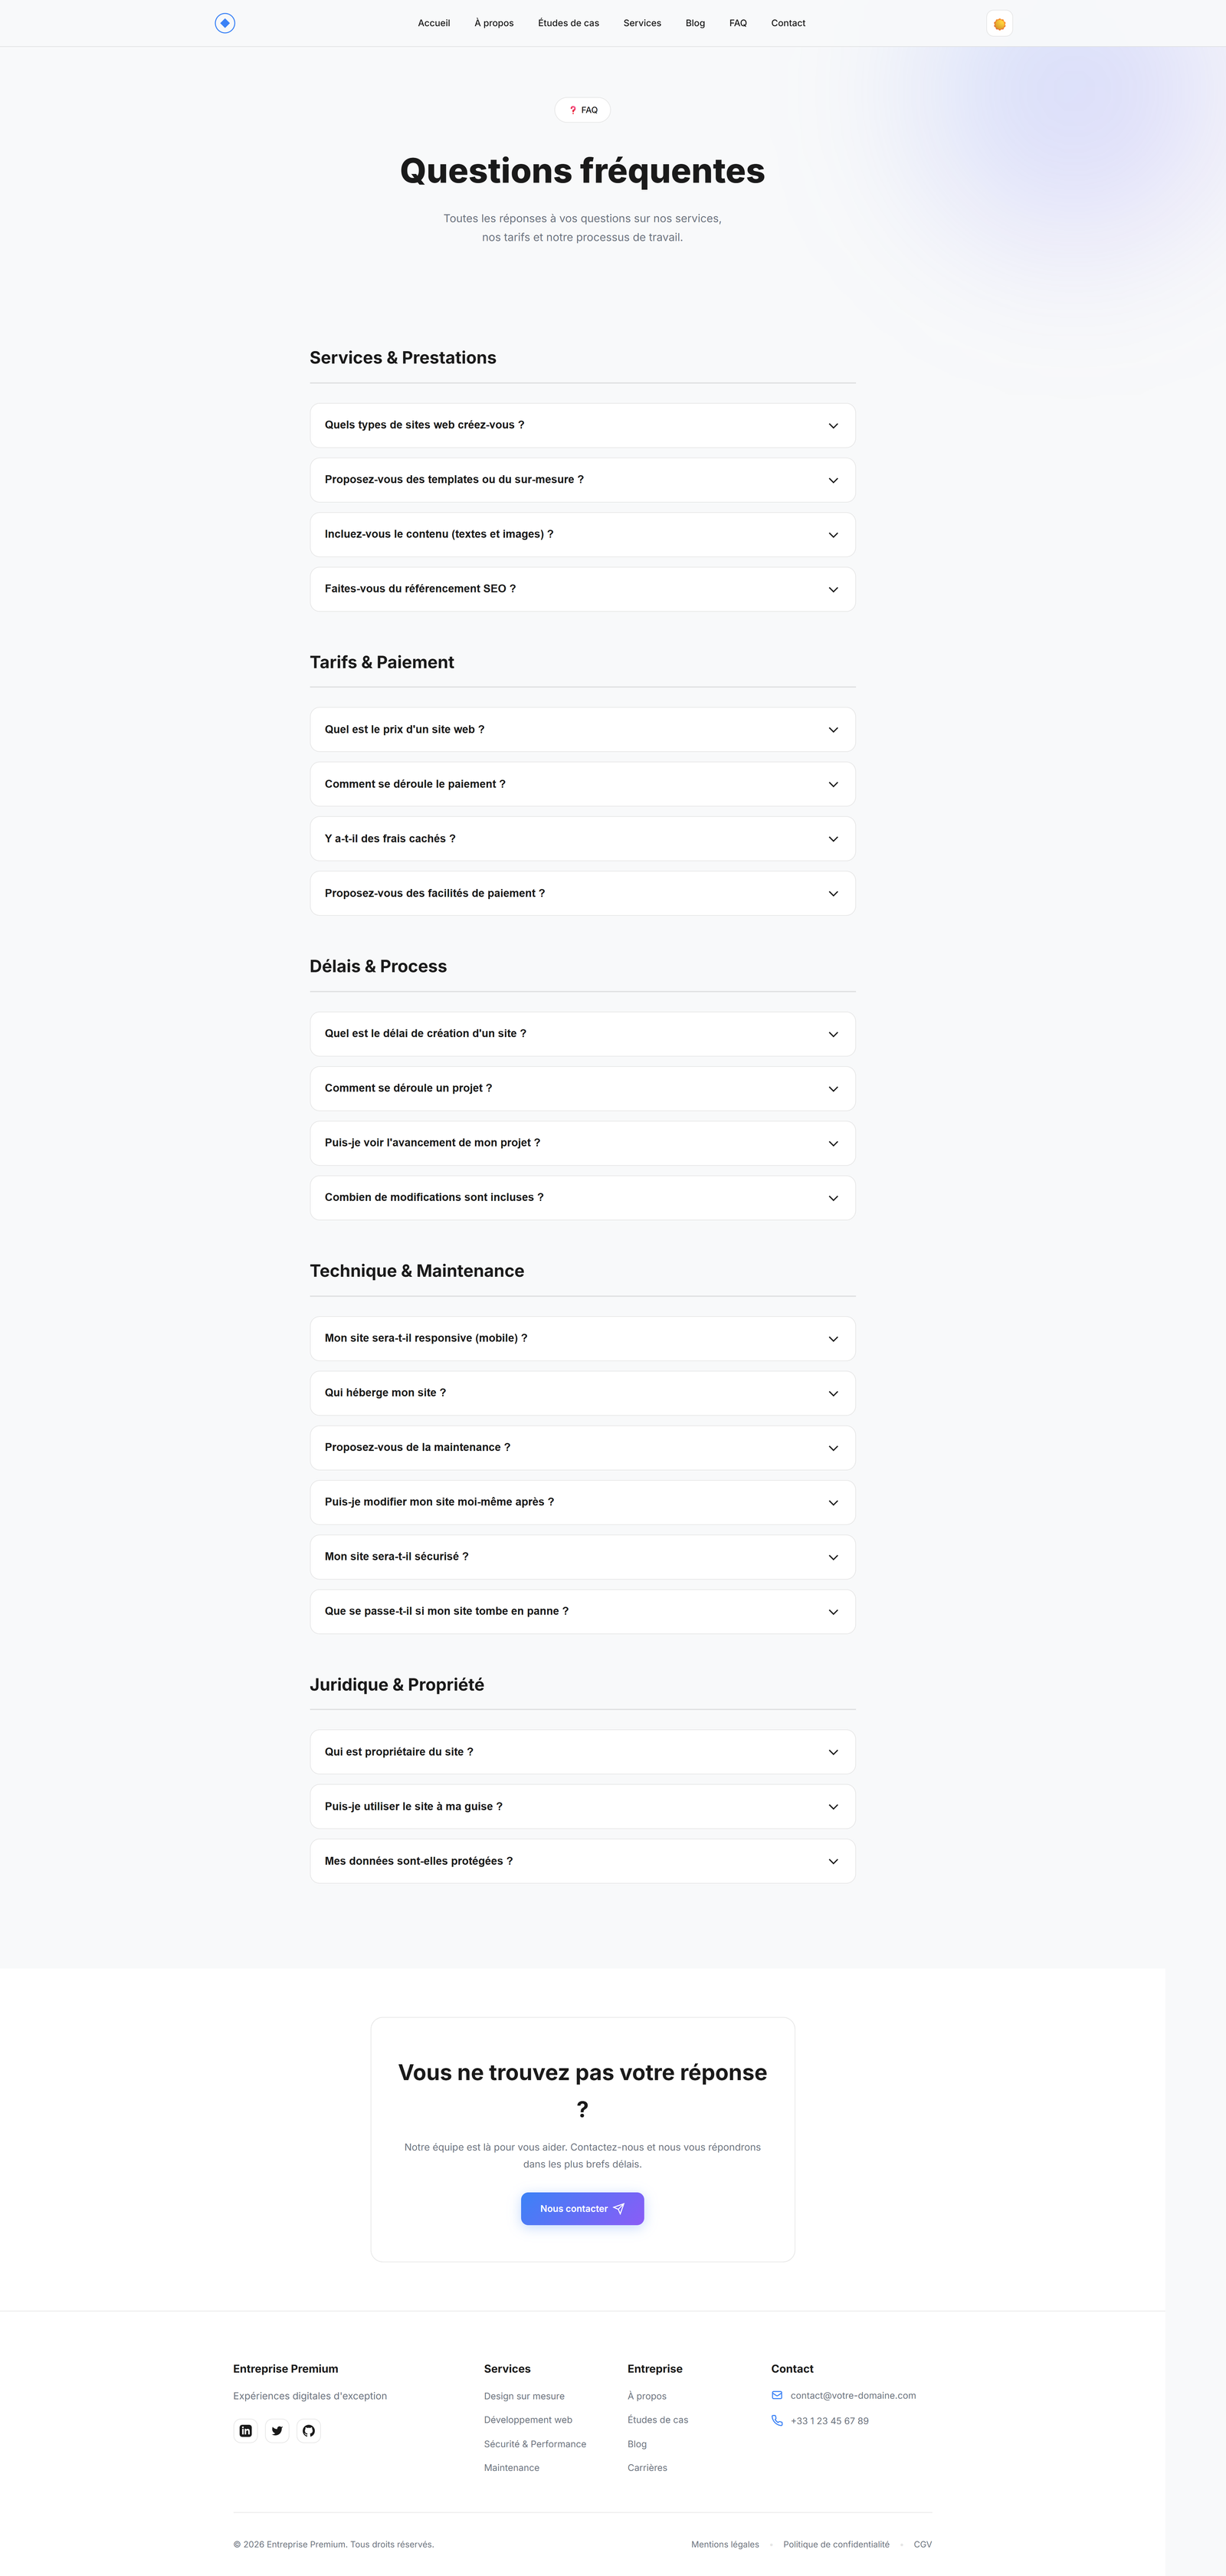Screen dimensions: 1226x2576
Task: Open the "Mentions légales" footer link
Action: pyautogui.click(x=725, y=2545)
